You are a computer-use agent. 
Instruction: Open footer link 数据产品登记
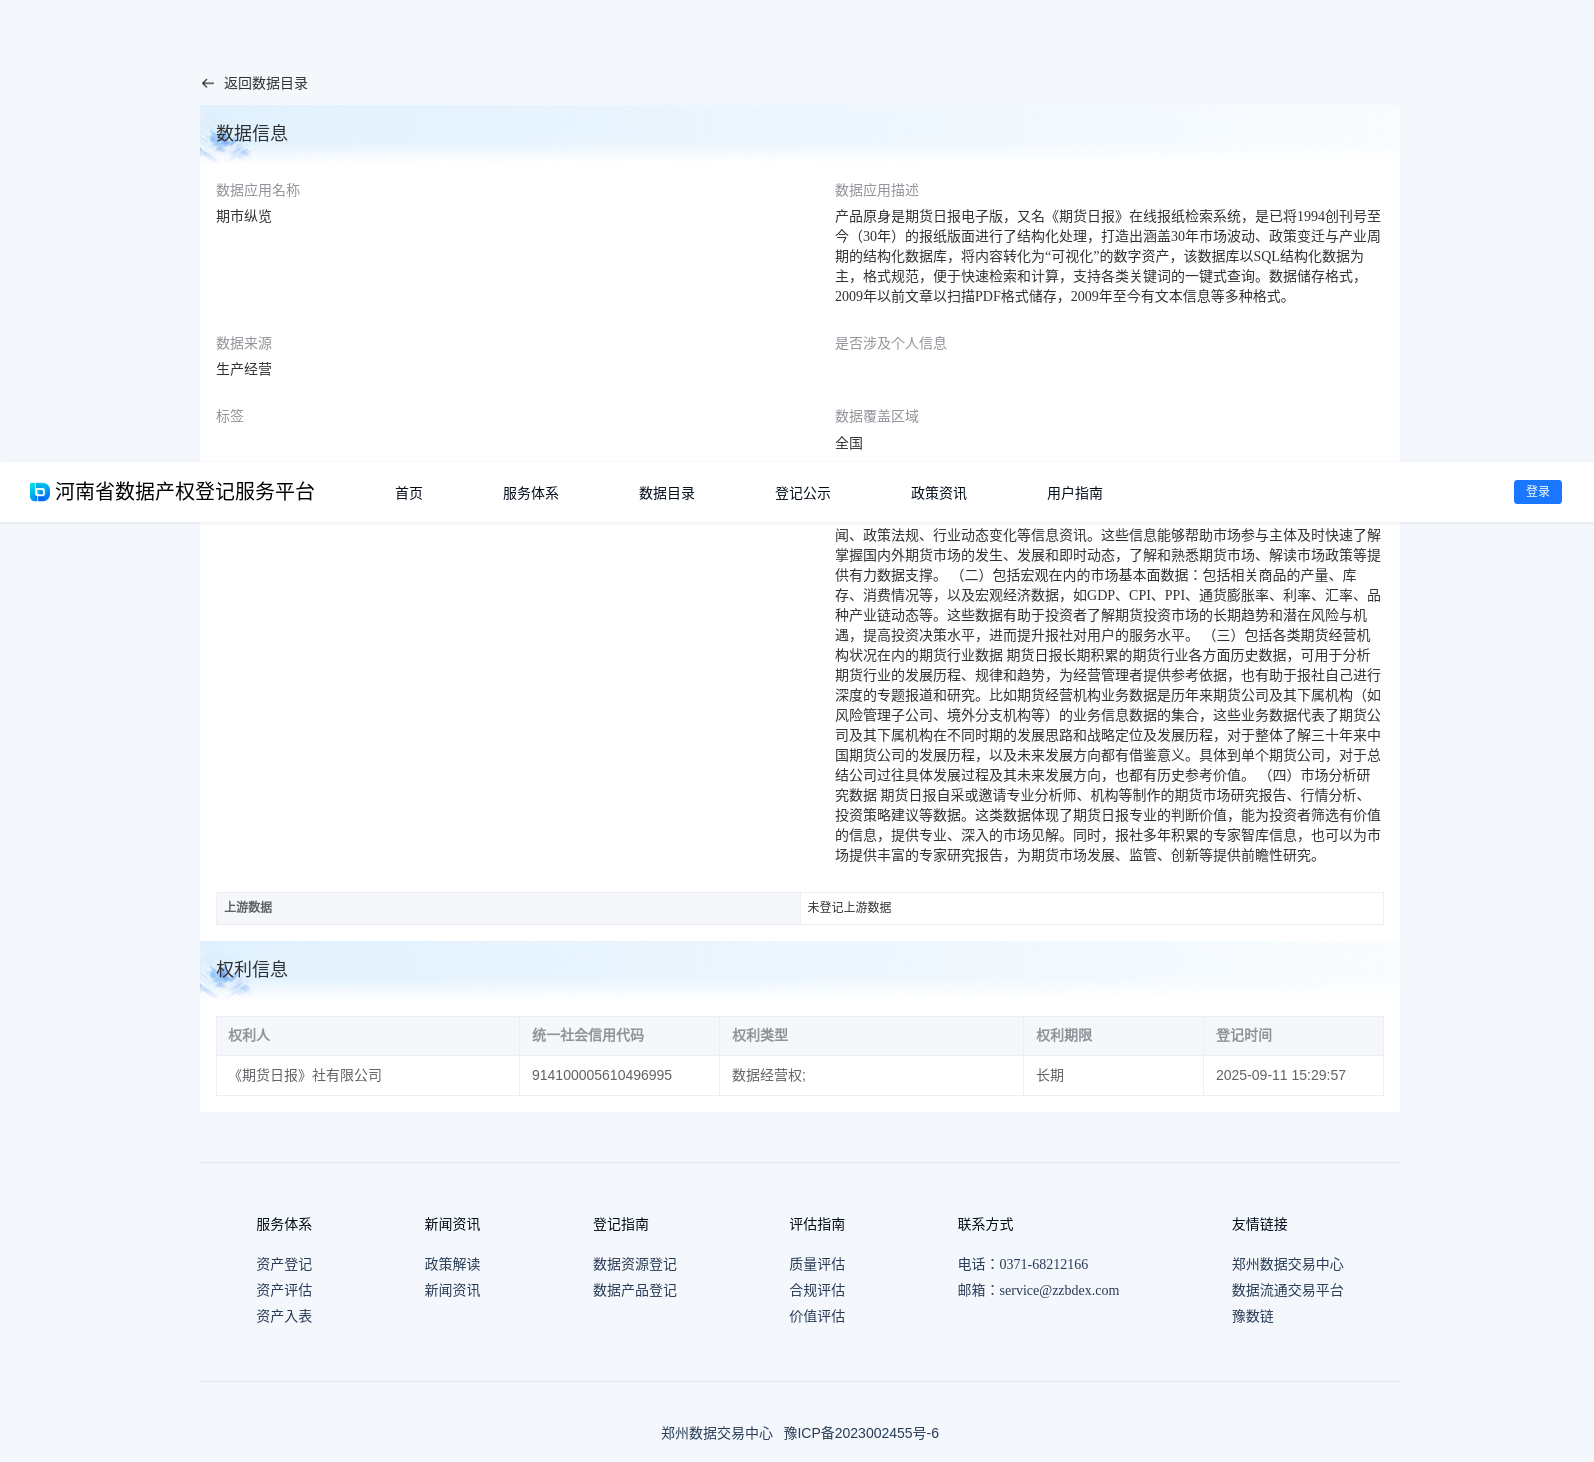coord(635,1290)
